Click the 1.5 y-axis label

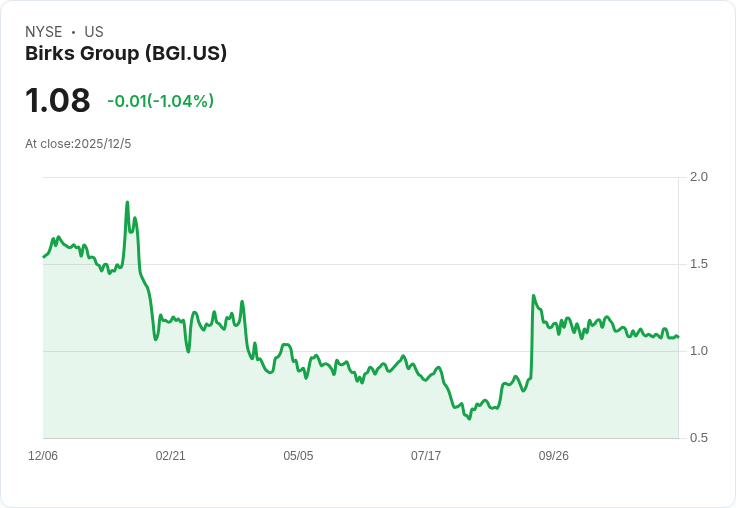(x=699, y=264)
